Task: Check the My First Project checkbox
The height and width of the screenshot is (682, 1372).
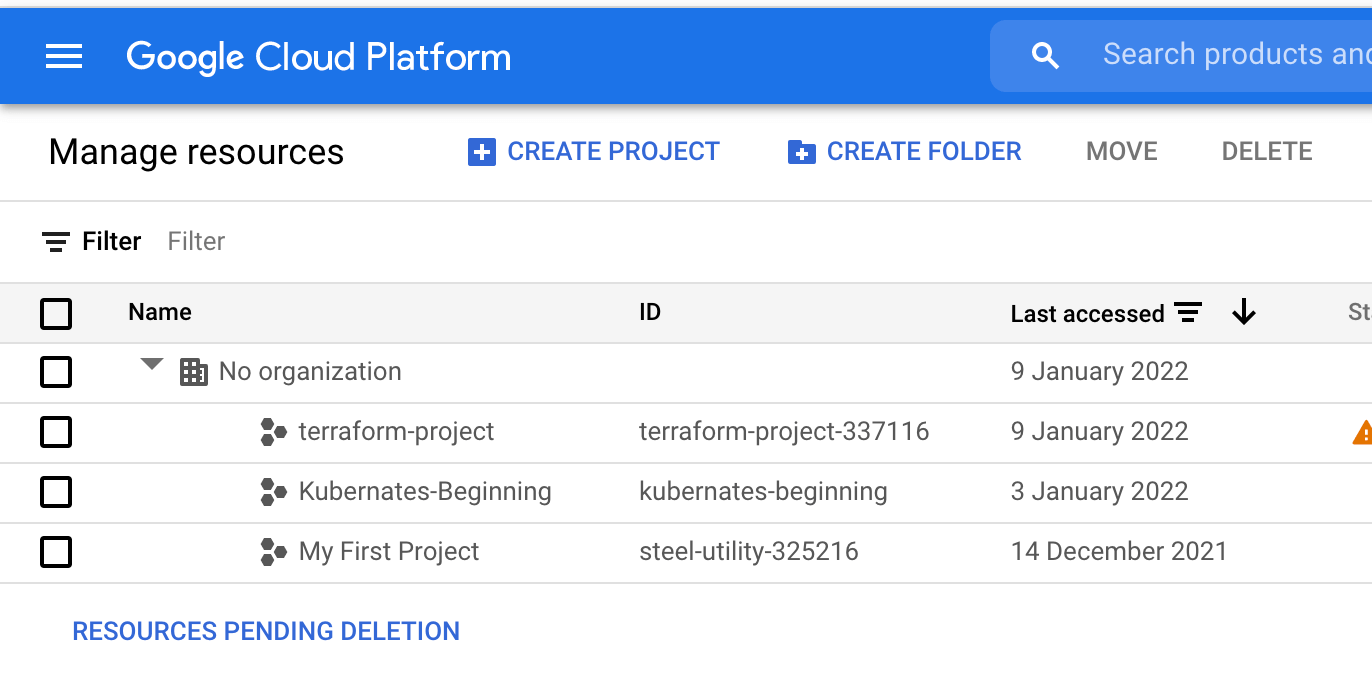Action: (x=56, y=552)
